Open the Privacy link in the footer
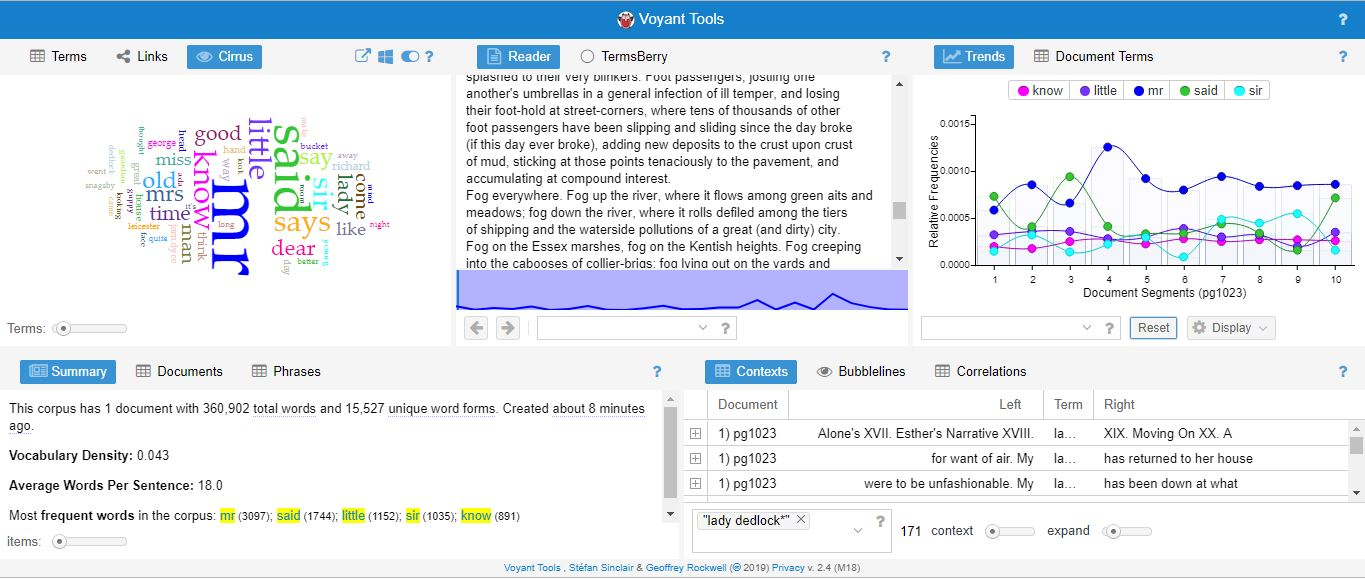1365x579 pixels. (789, 568)
